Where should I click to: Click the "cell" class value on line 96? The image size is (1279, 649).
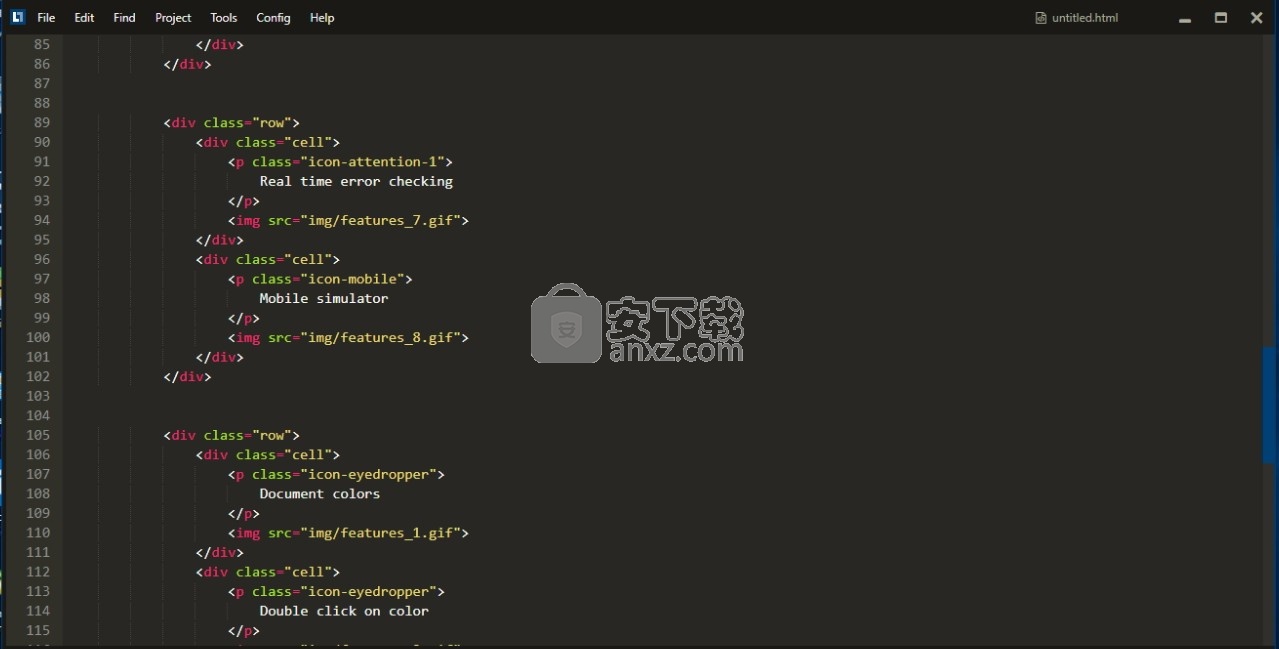point(308,259)
